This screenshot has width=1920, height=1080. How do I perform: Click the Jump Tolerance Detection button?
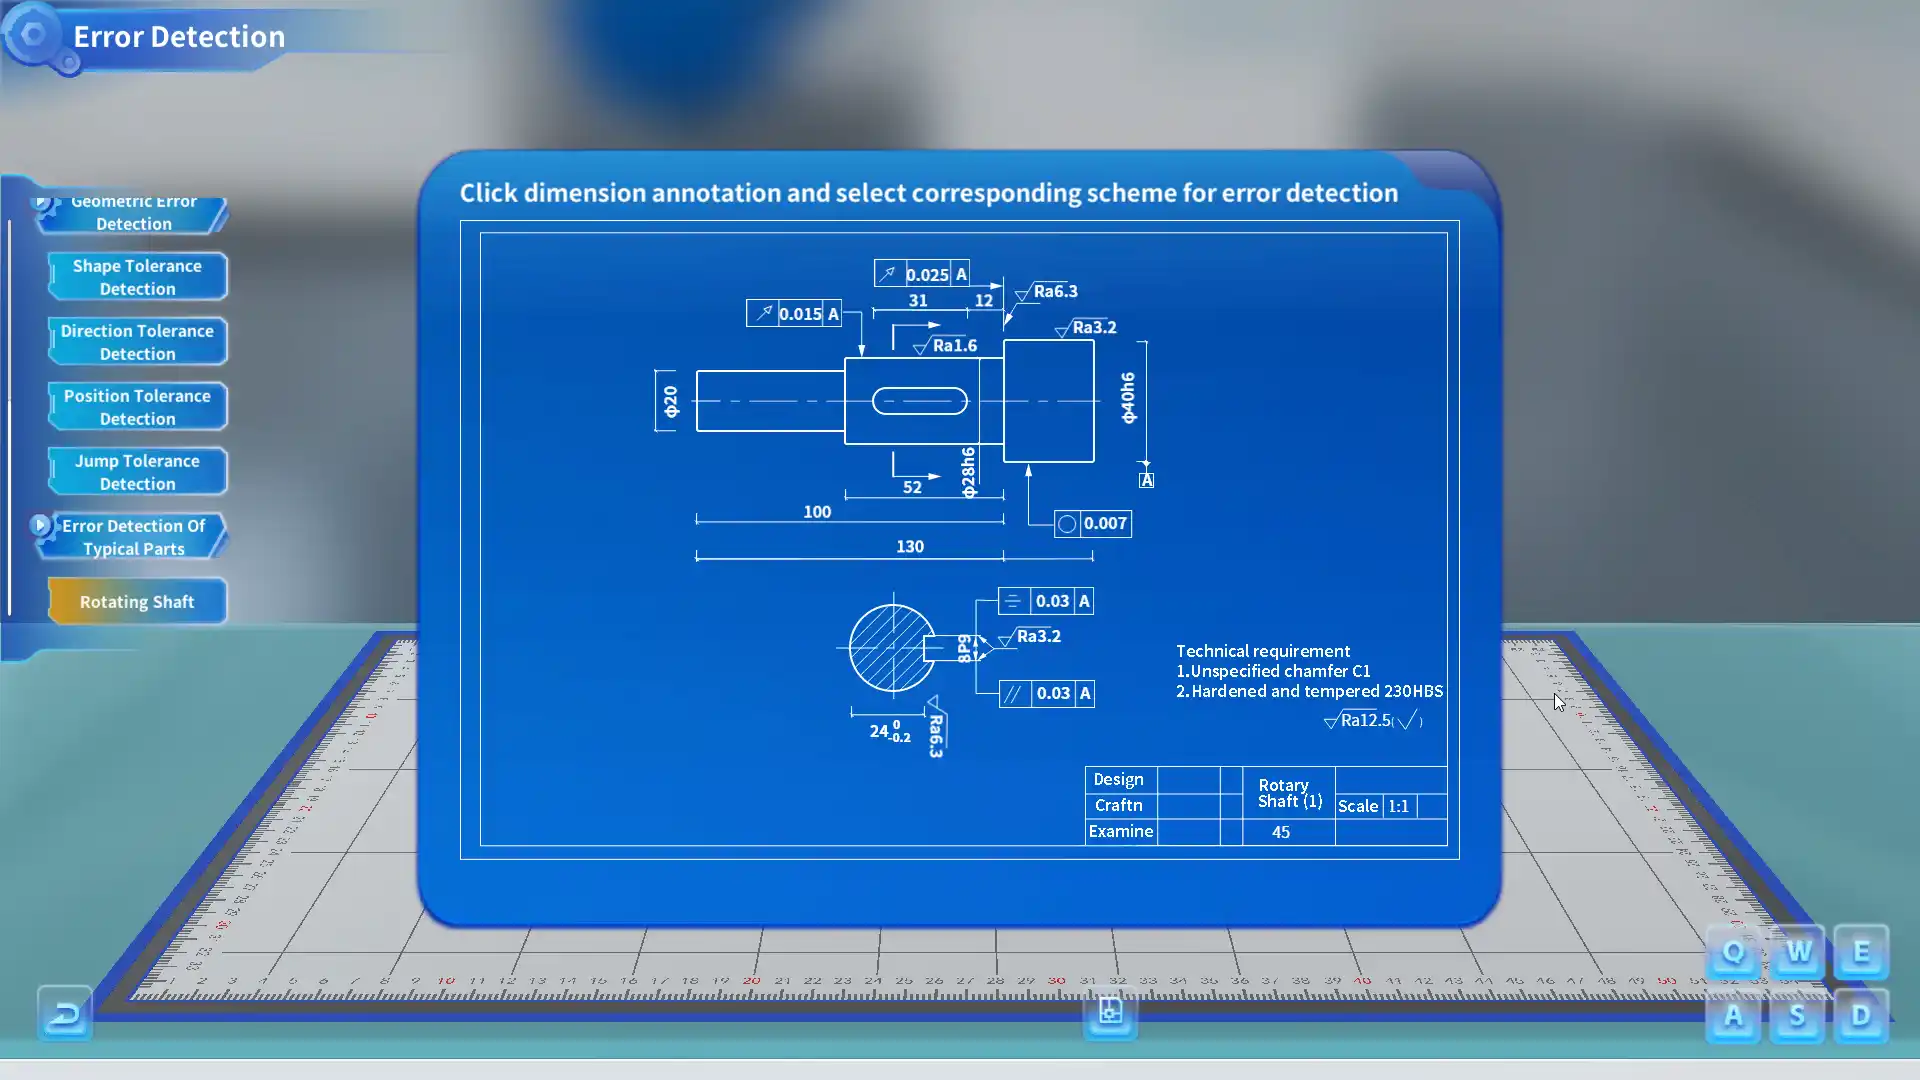[137, 471]
